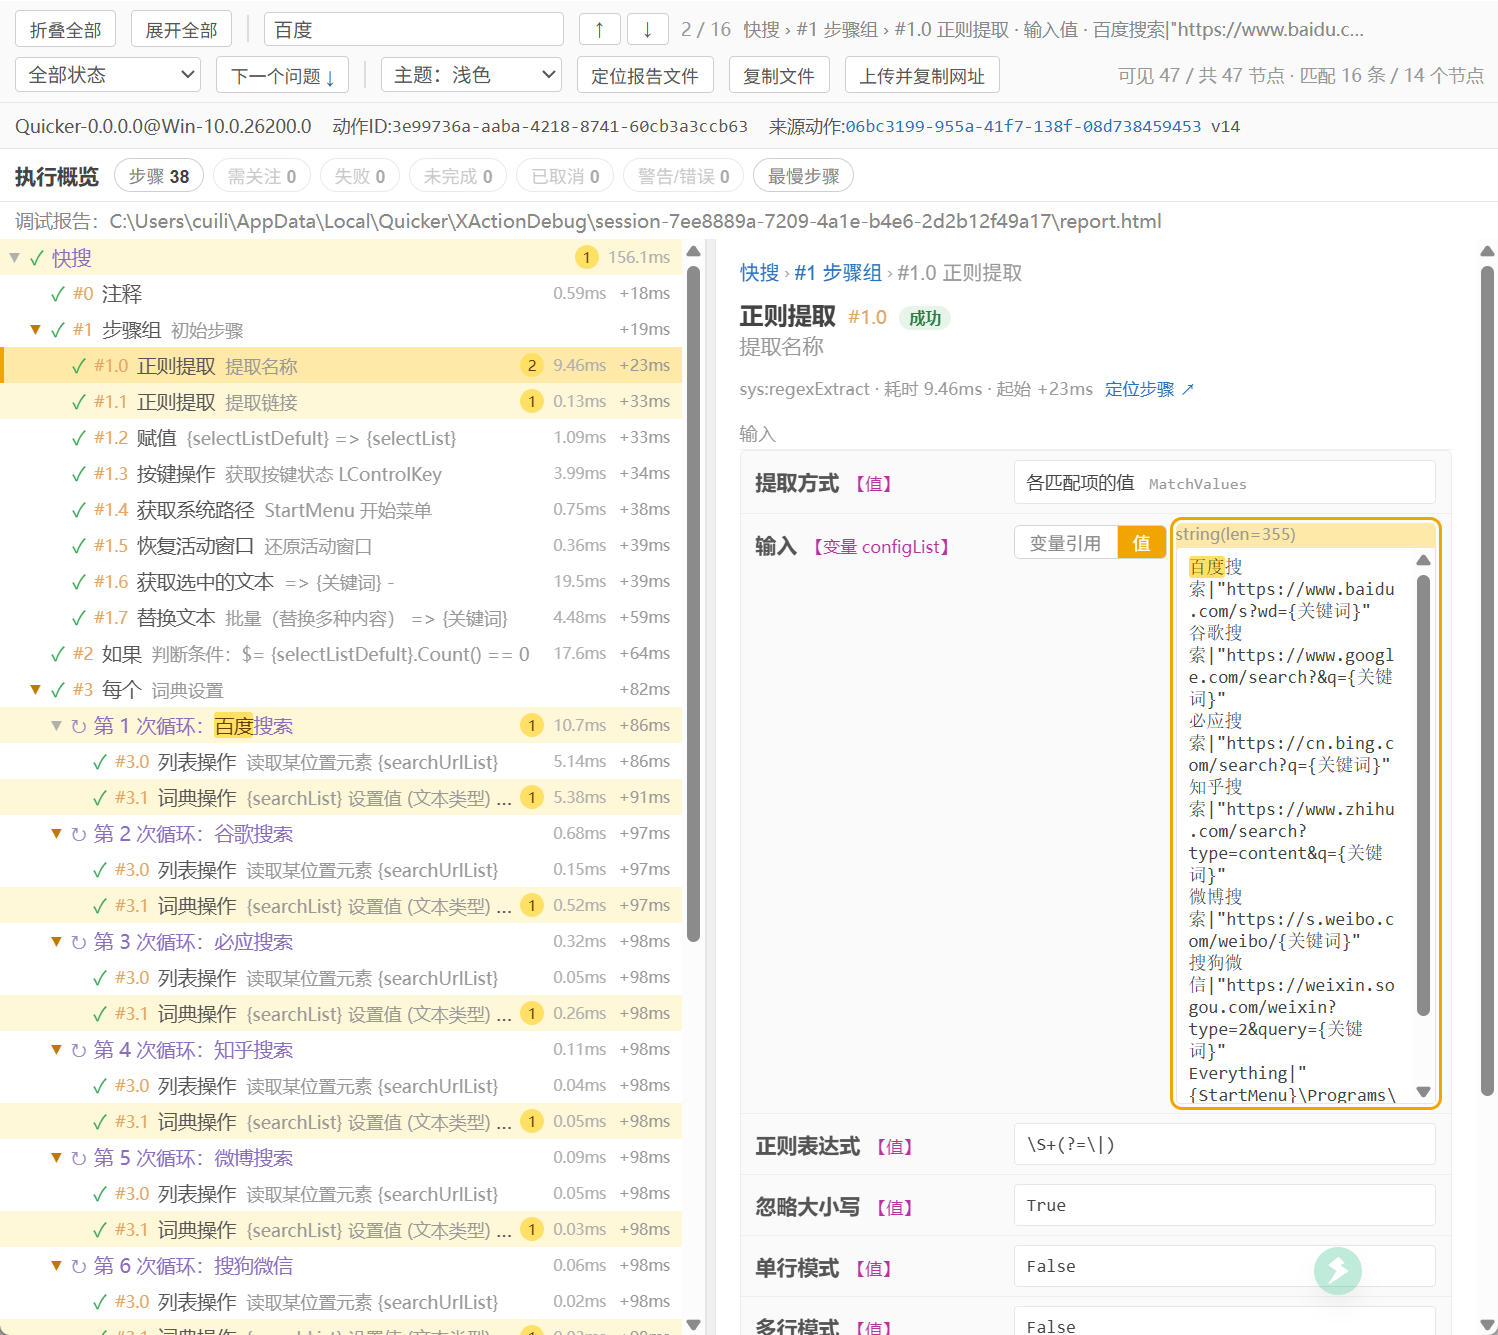Viewport: 1498px width, 1335px height.
Task: Click the 【变量 configList】 tag
Action: (880, 546)
